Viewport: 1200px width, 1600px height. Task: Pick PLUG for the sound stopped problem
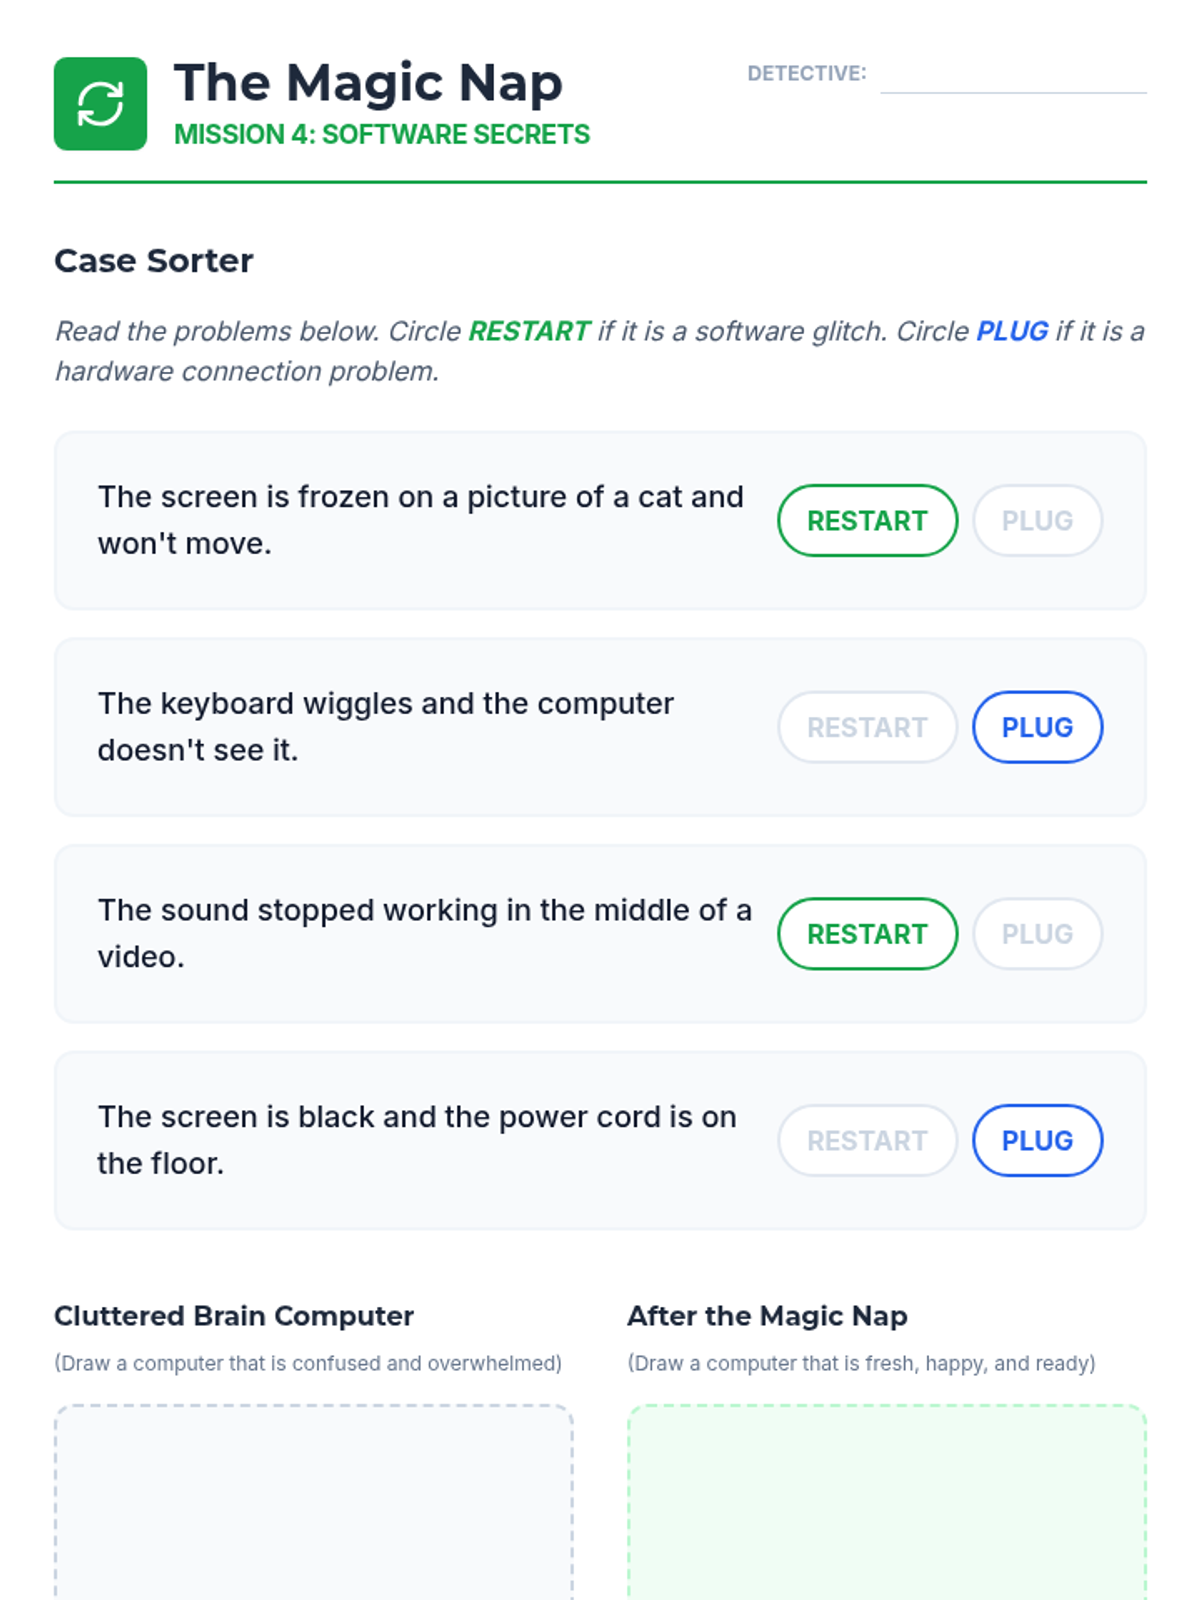pyautogui.click(x=1037, y=934)
